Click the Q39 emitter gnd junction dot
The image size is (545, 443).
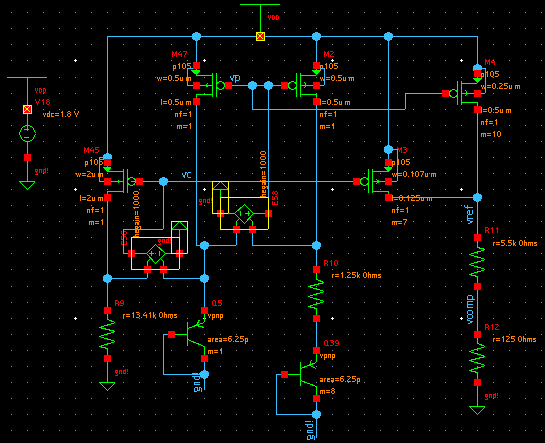click(x=316, y=414)
